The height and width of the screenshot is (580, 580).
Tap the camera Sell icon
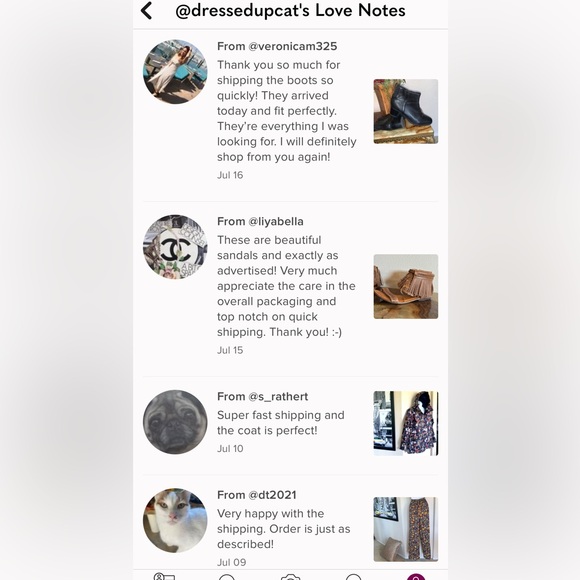tap(290, 577)
